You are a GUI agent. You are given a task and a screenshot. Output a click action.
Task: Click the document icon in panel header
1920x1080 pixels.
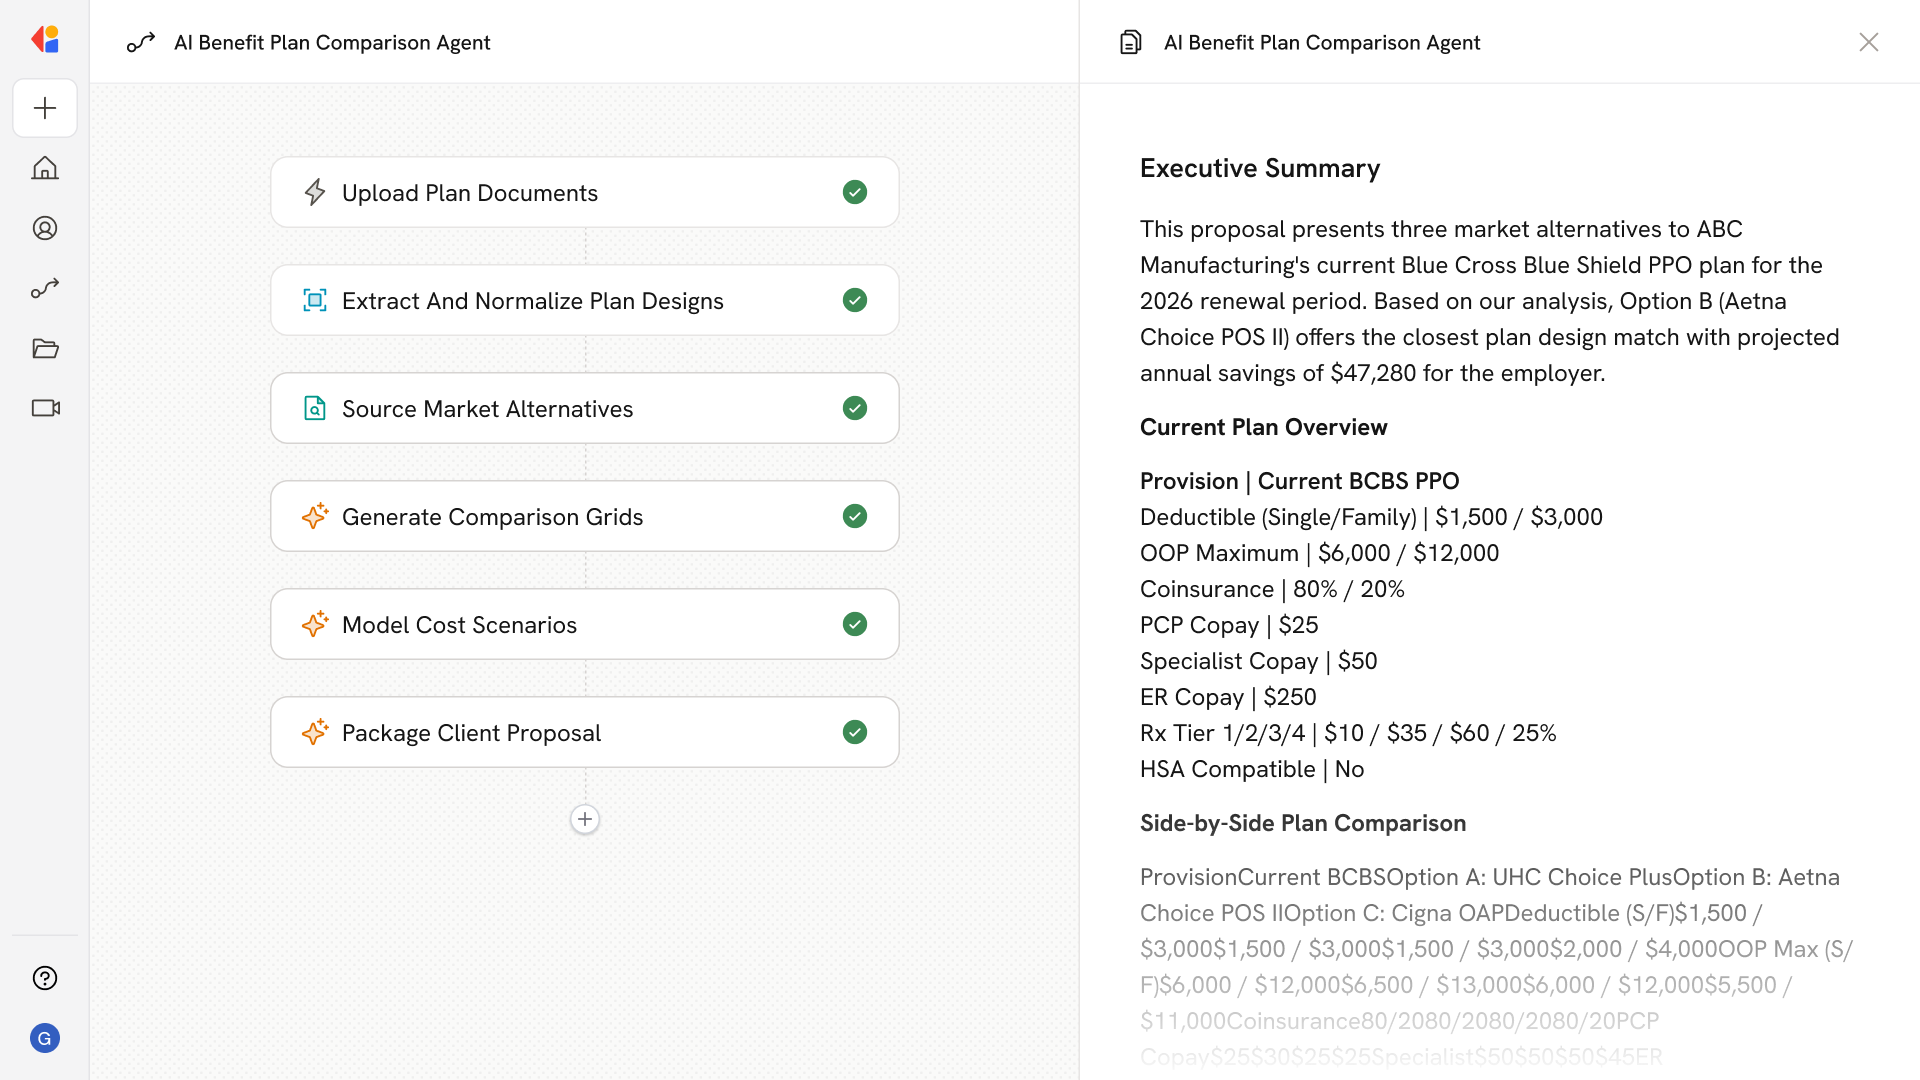tap(1131, 42)
